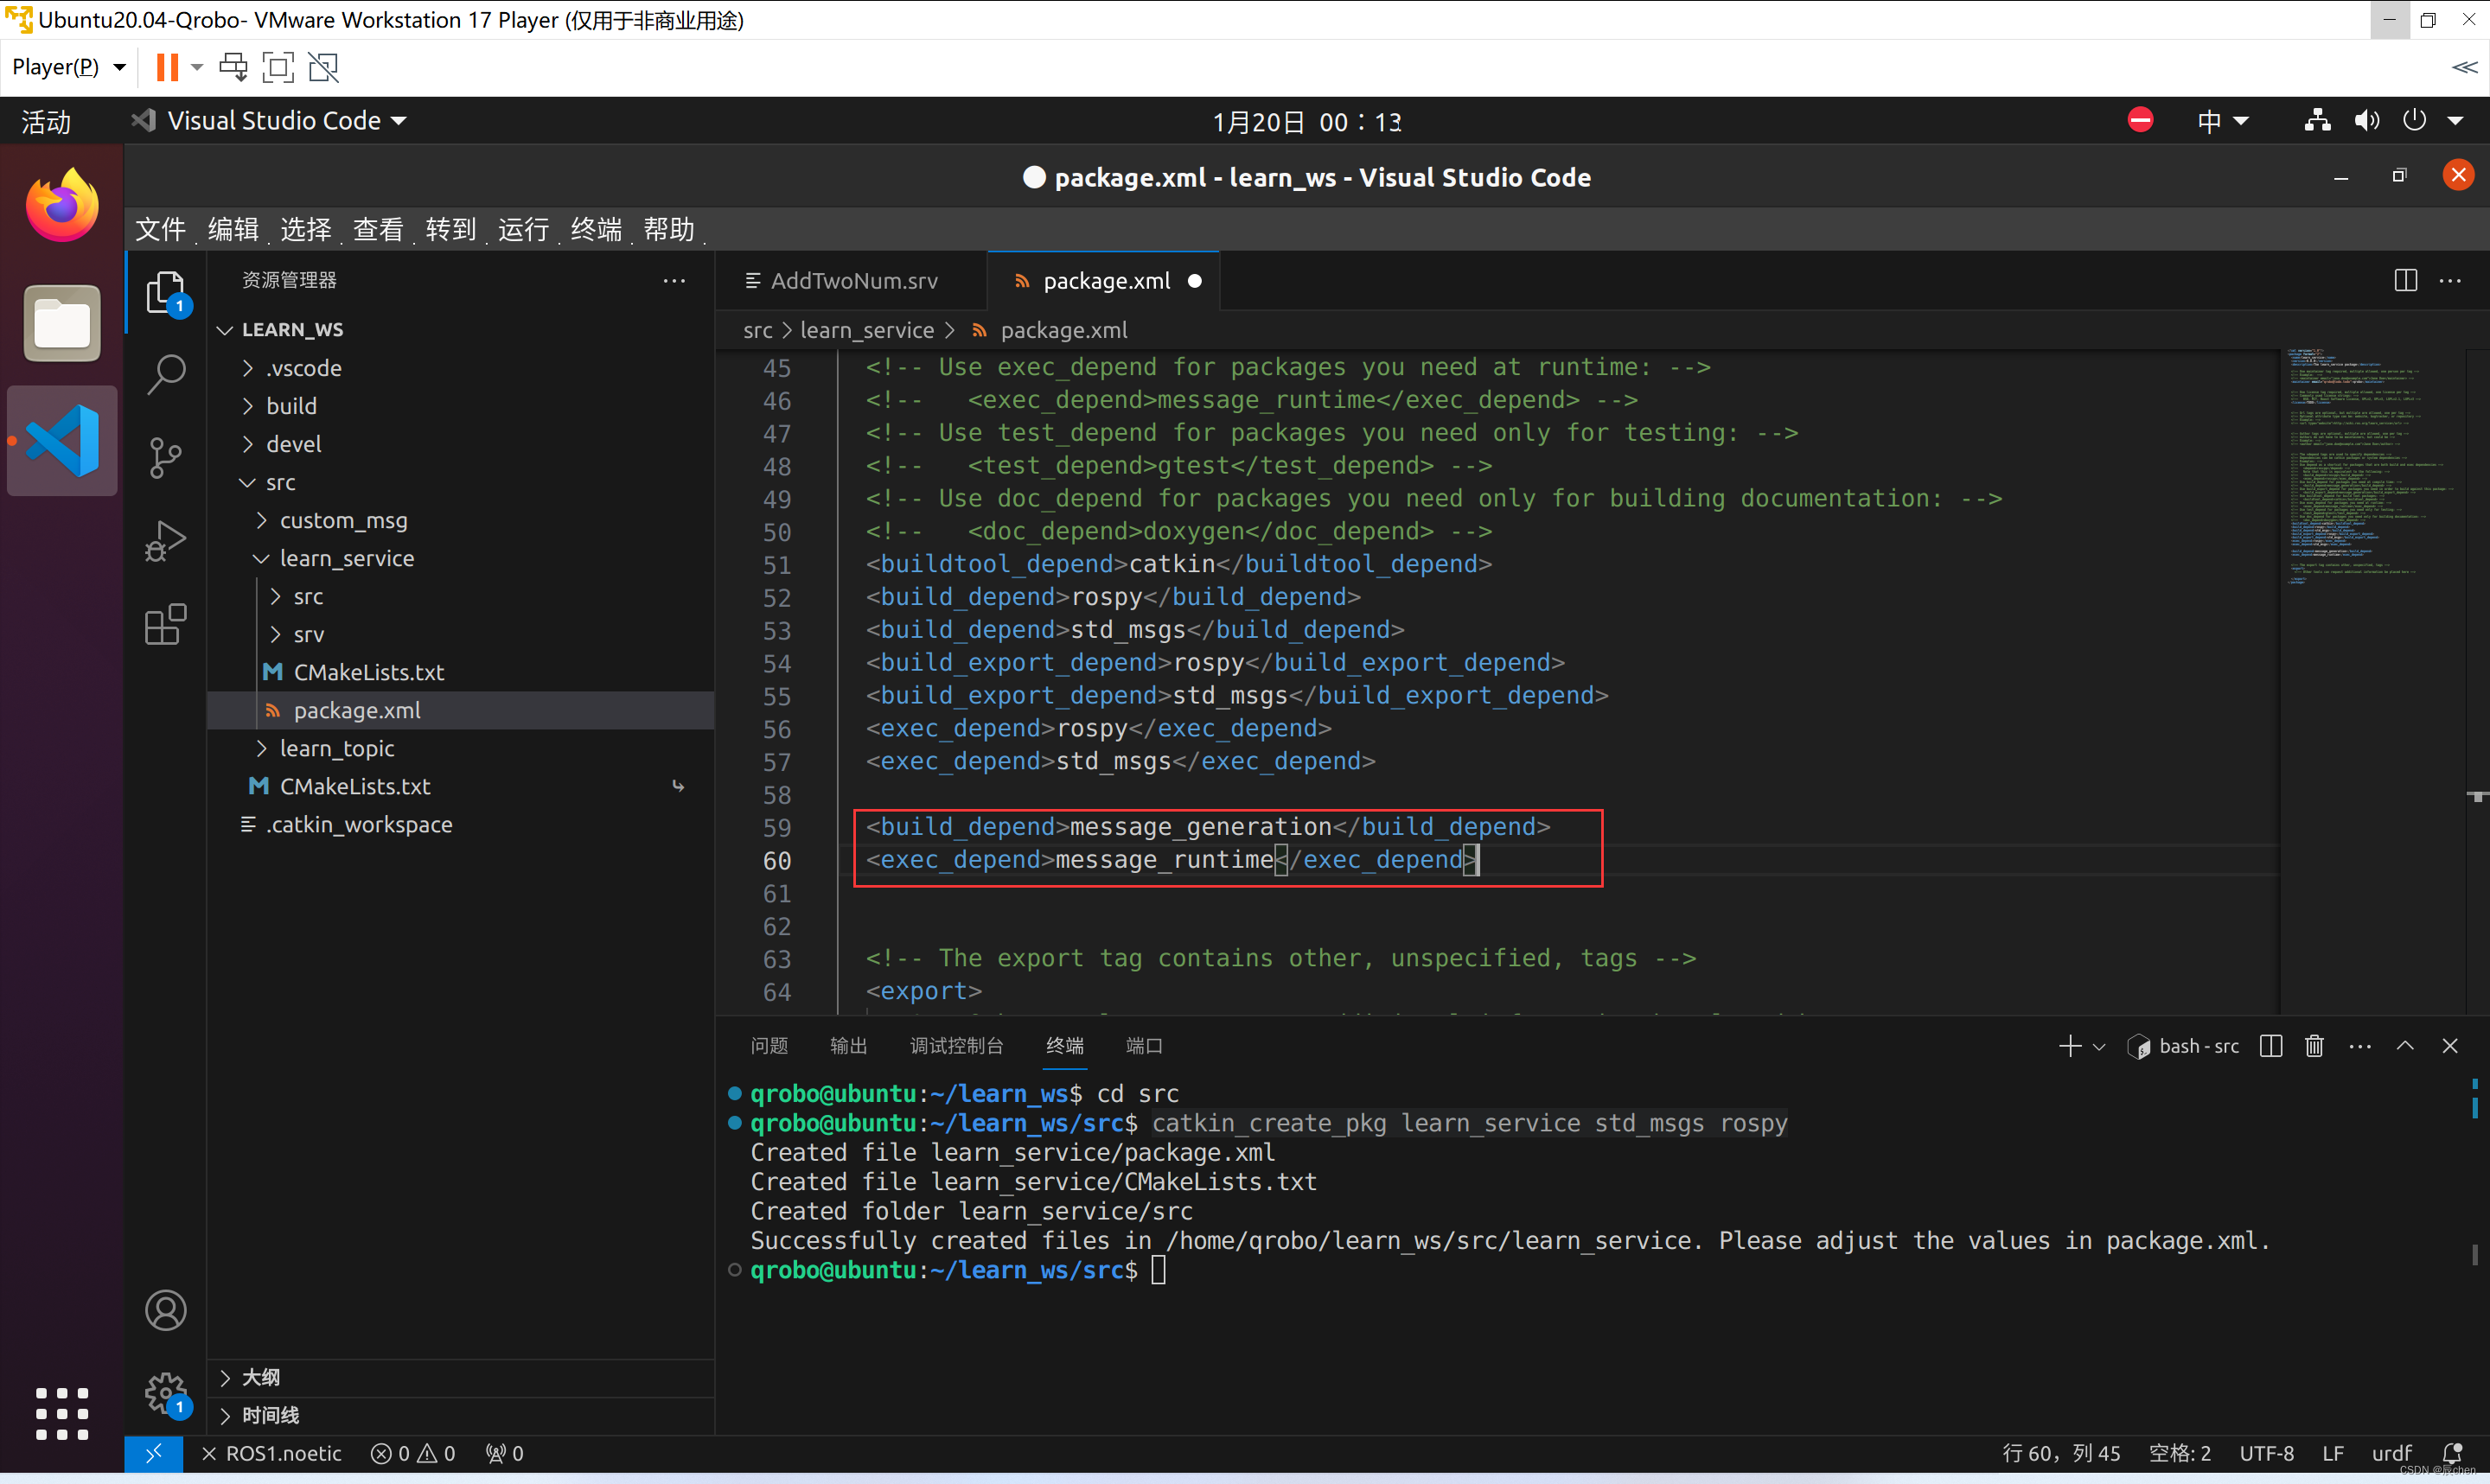Open the 中 input method menu
2490x1484 pixels.
tap(2222, 121)
